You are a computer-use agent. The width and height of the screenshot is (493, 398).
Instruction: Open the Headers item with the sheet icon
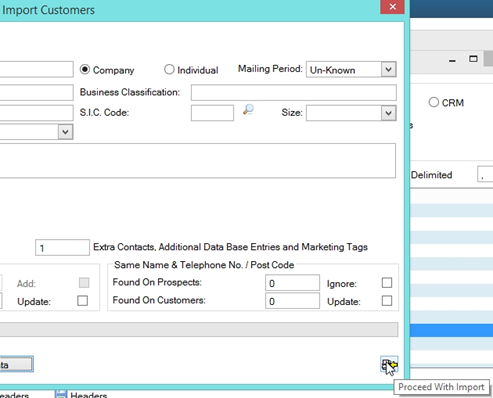pos(81,394)
